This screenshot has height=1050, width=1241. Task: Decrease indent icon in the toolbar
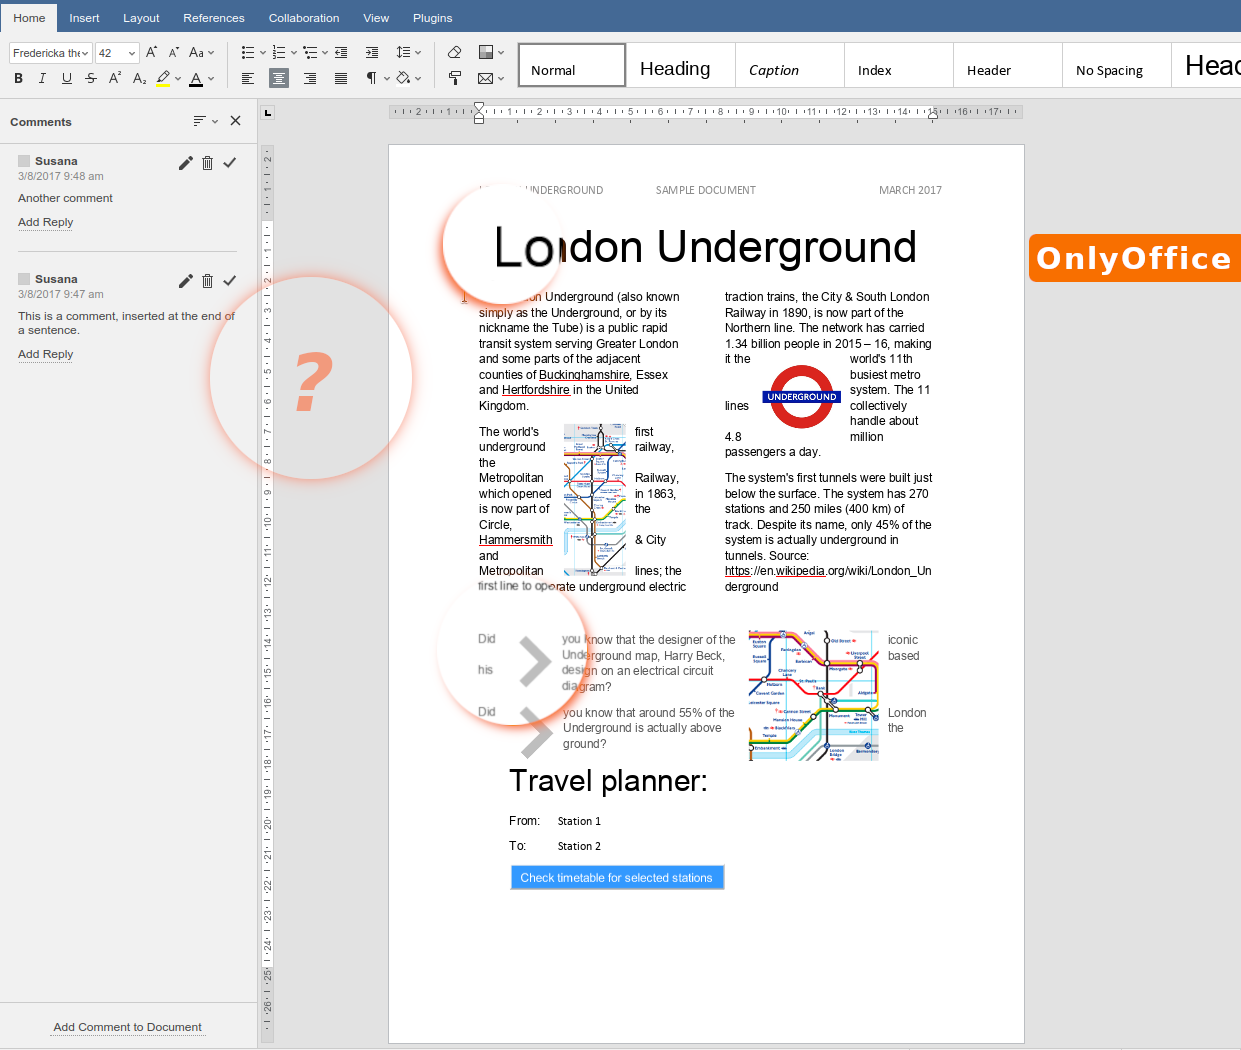coord(341,52)
